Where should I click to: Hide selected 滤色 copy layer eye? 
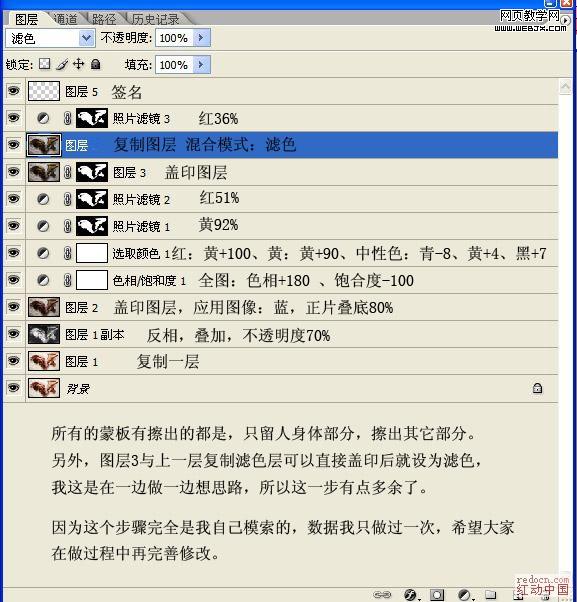[13, 145]
